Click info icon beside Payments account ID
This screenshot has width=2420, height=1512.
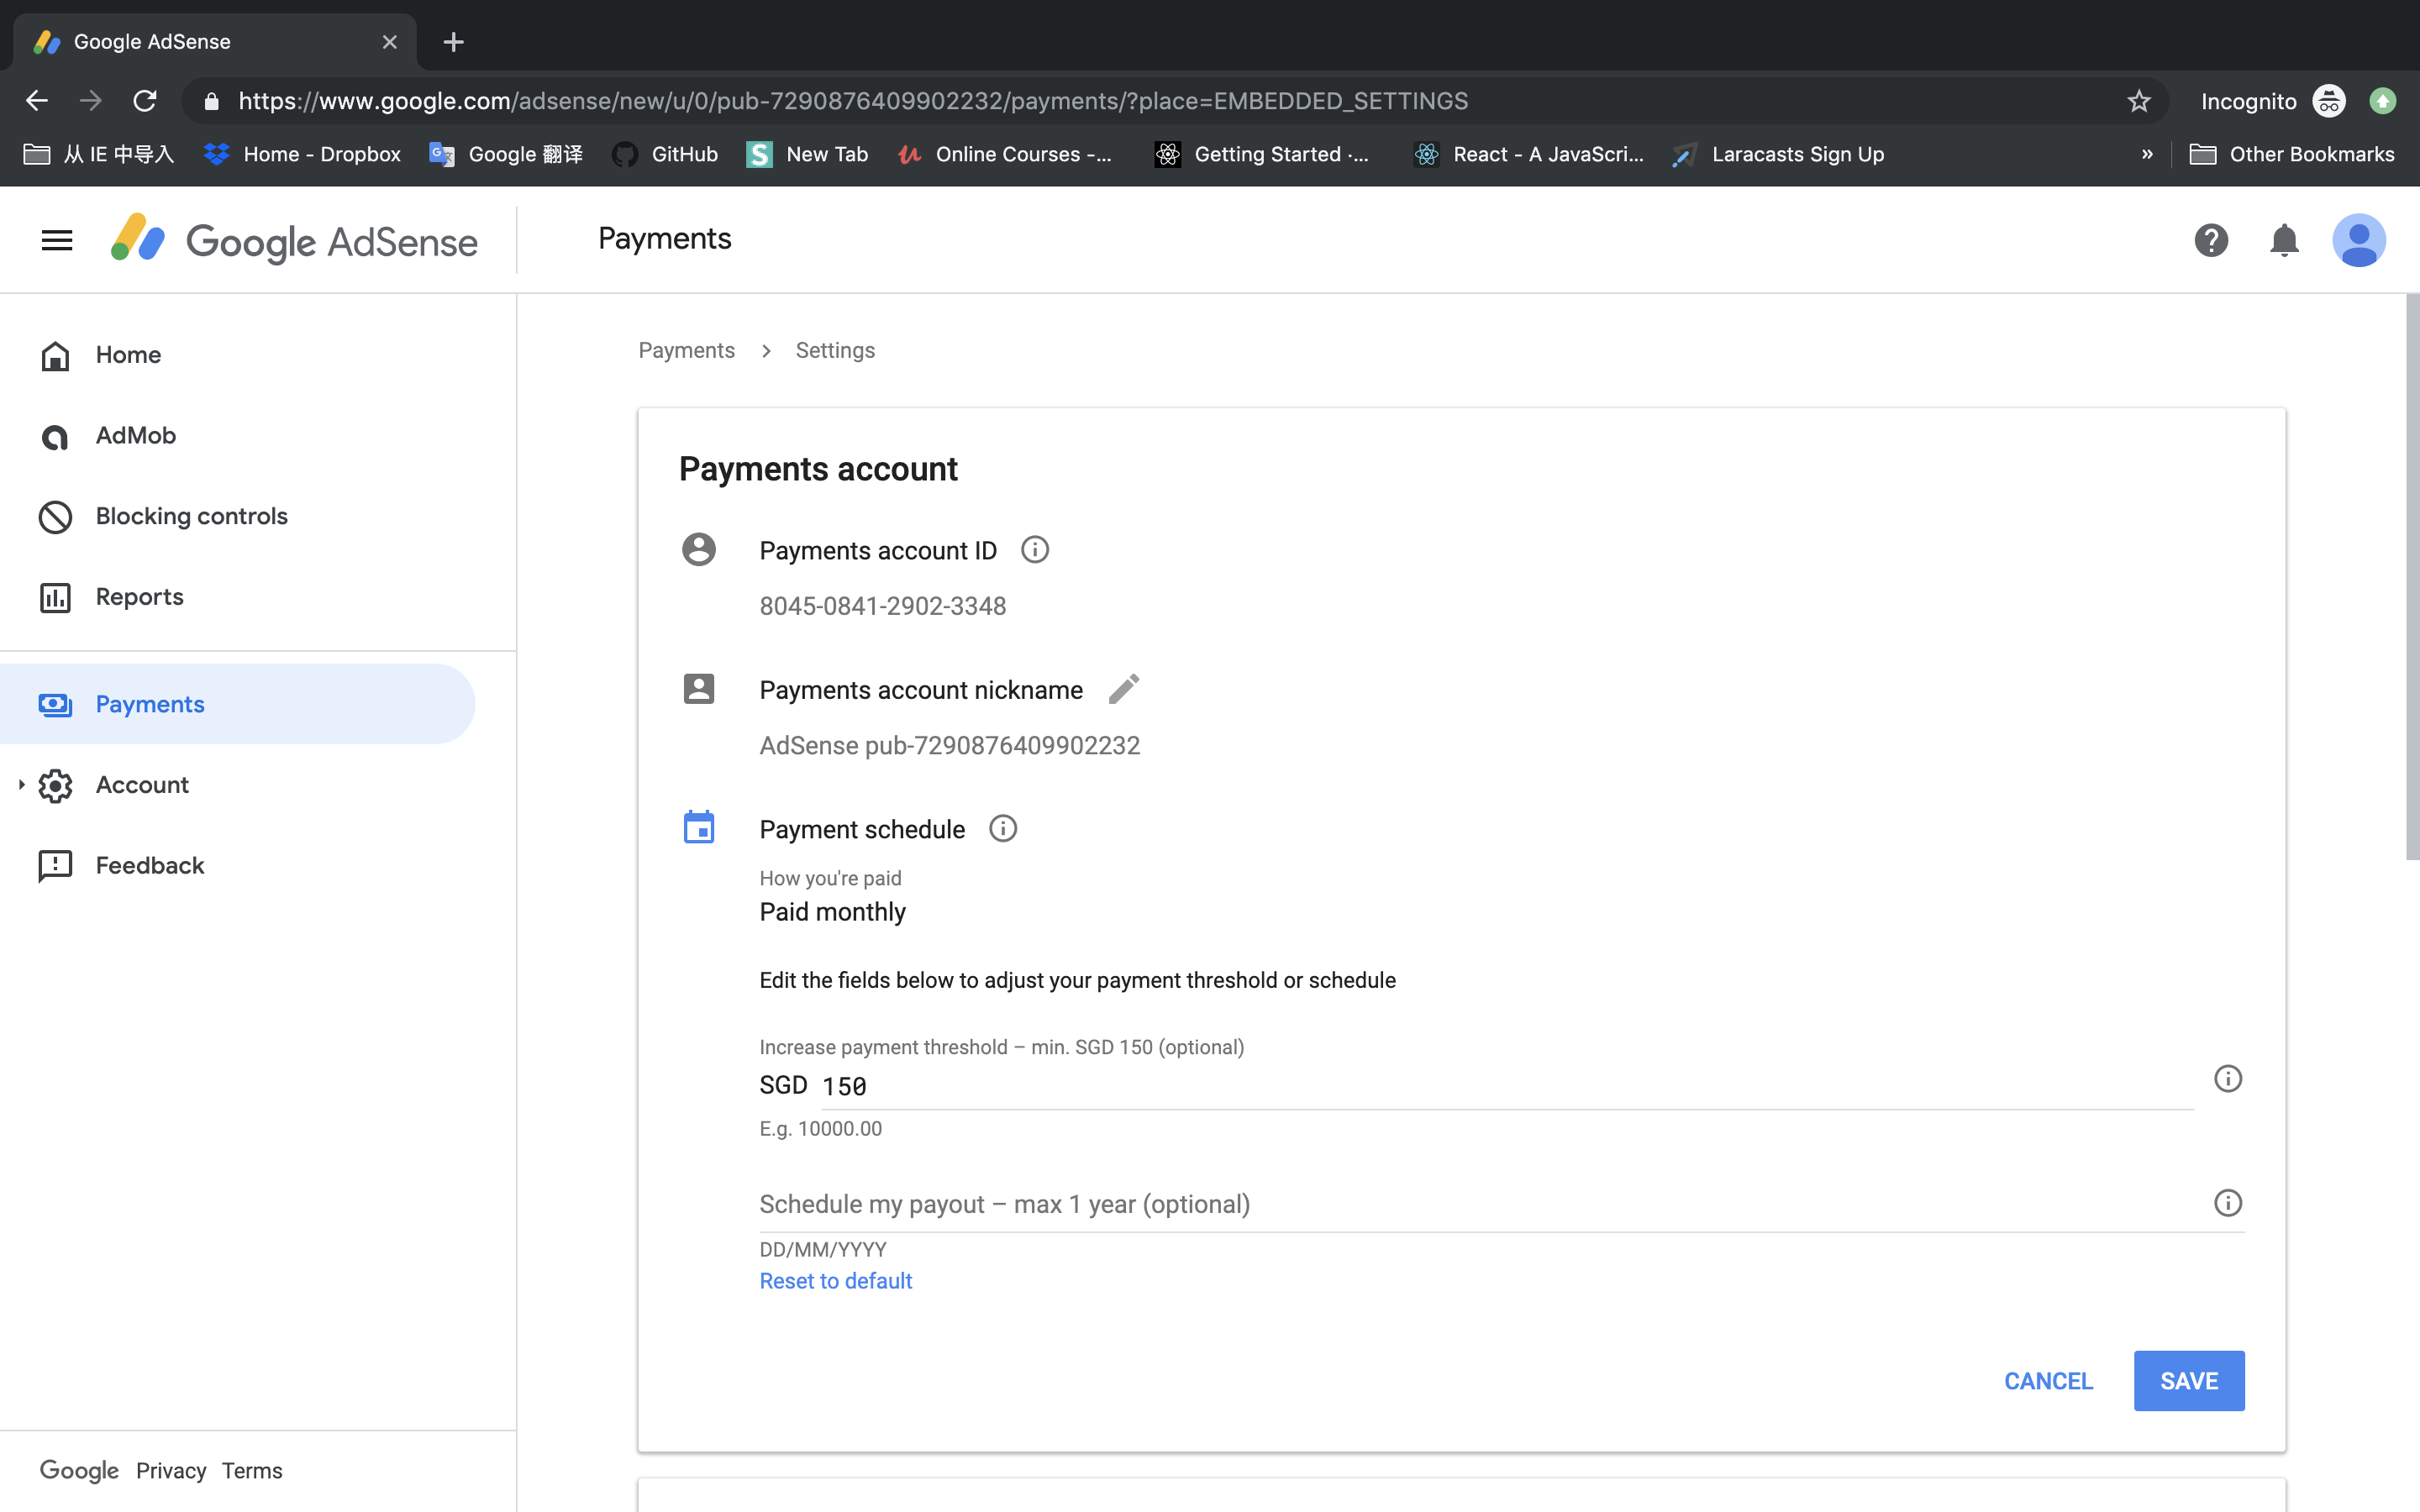coord(1035,550)
